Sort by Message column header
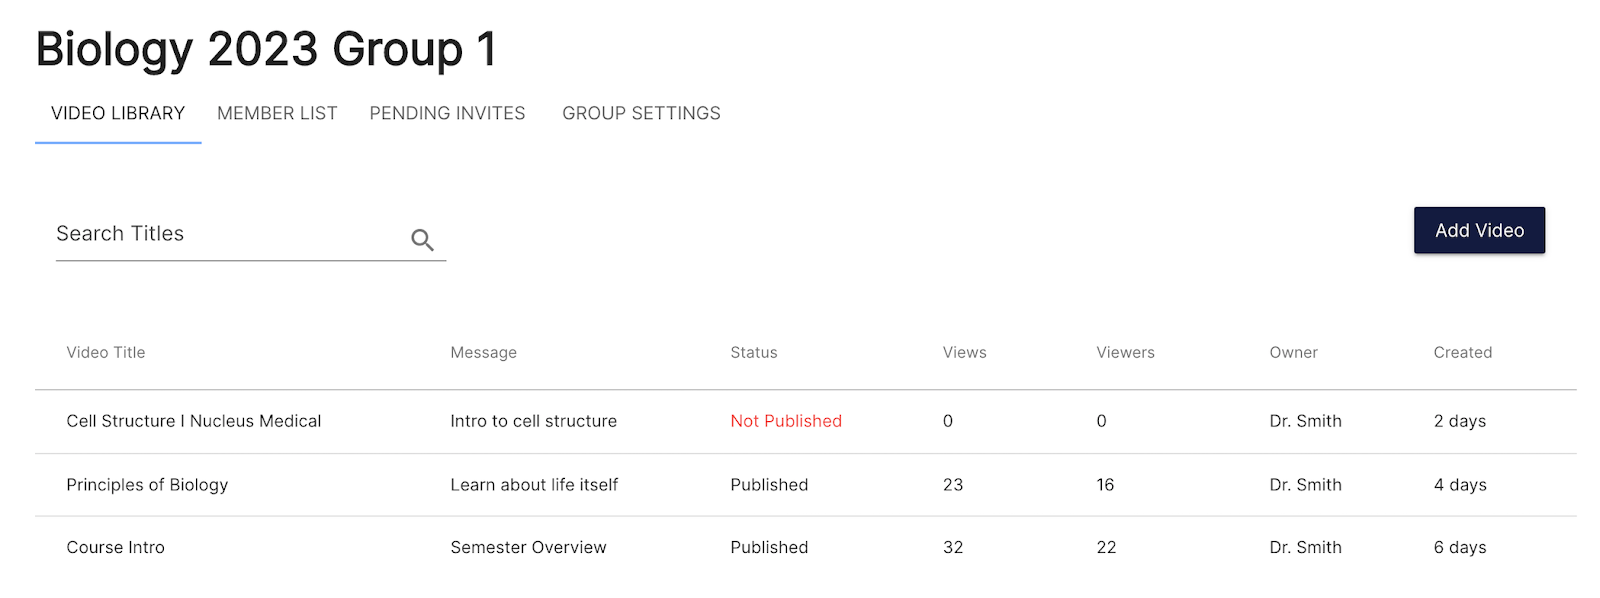 pos(483,353)
